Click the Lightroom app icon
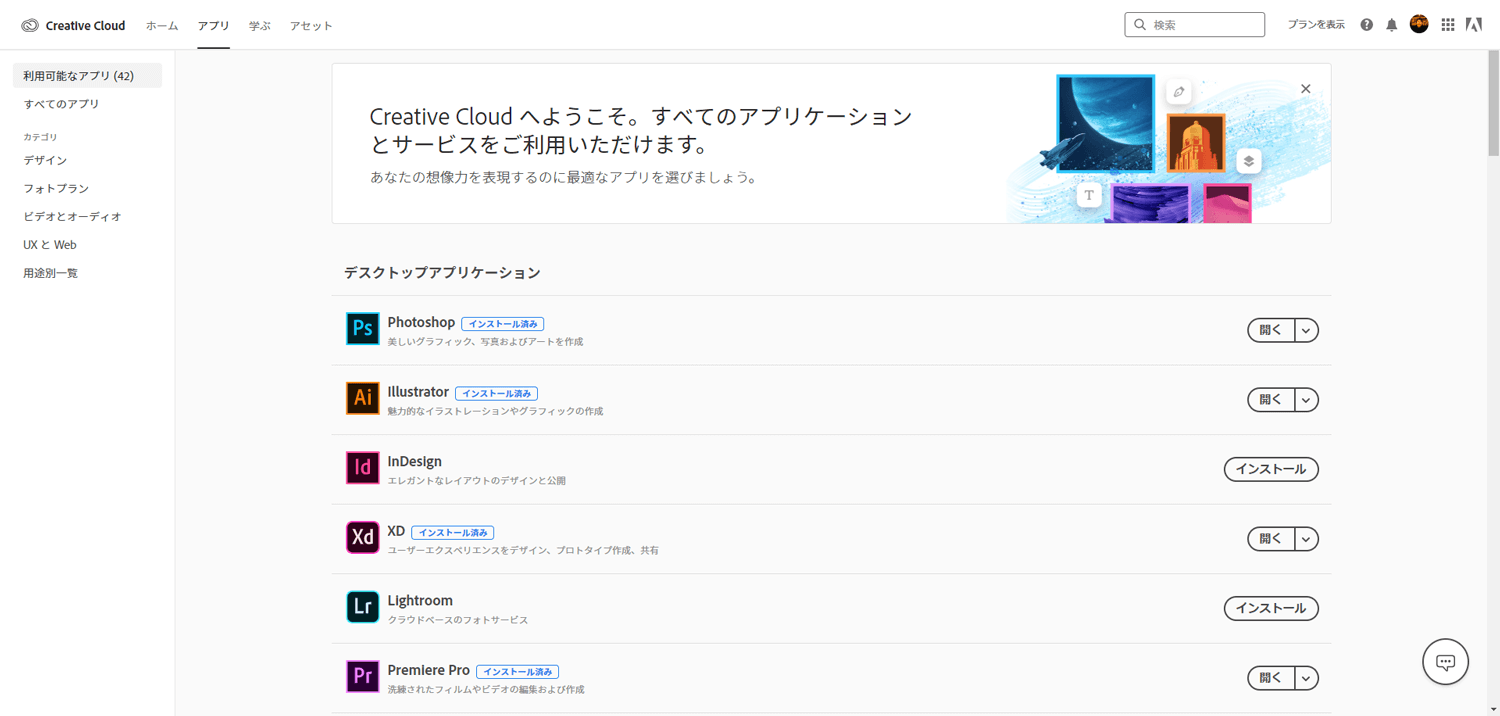1500x716 pixels. 362,607
